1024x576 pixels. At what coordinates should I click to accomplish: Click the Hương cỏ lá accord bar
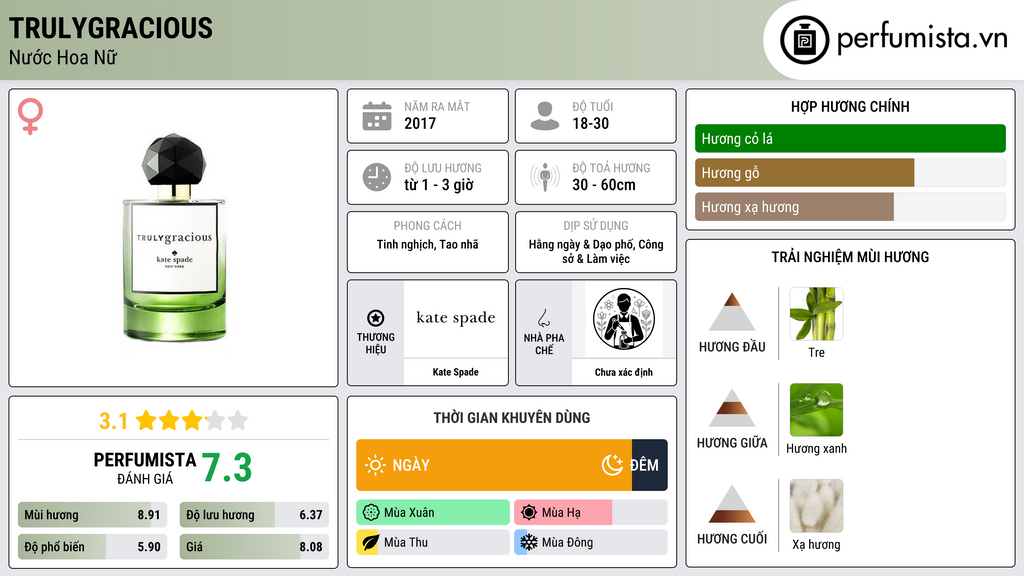850,138
